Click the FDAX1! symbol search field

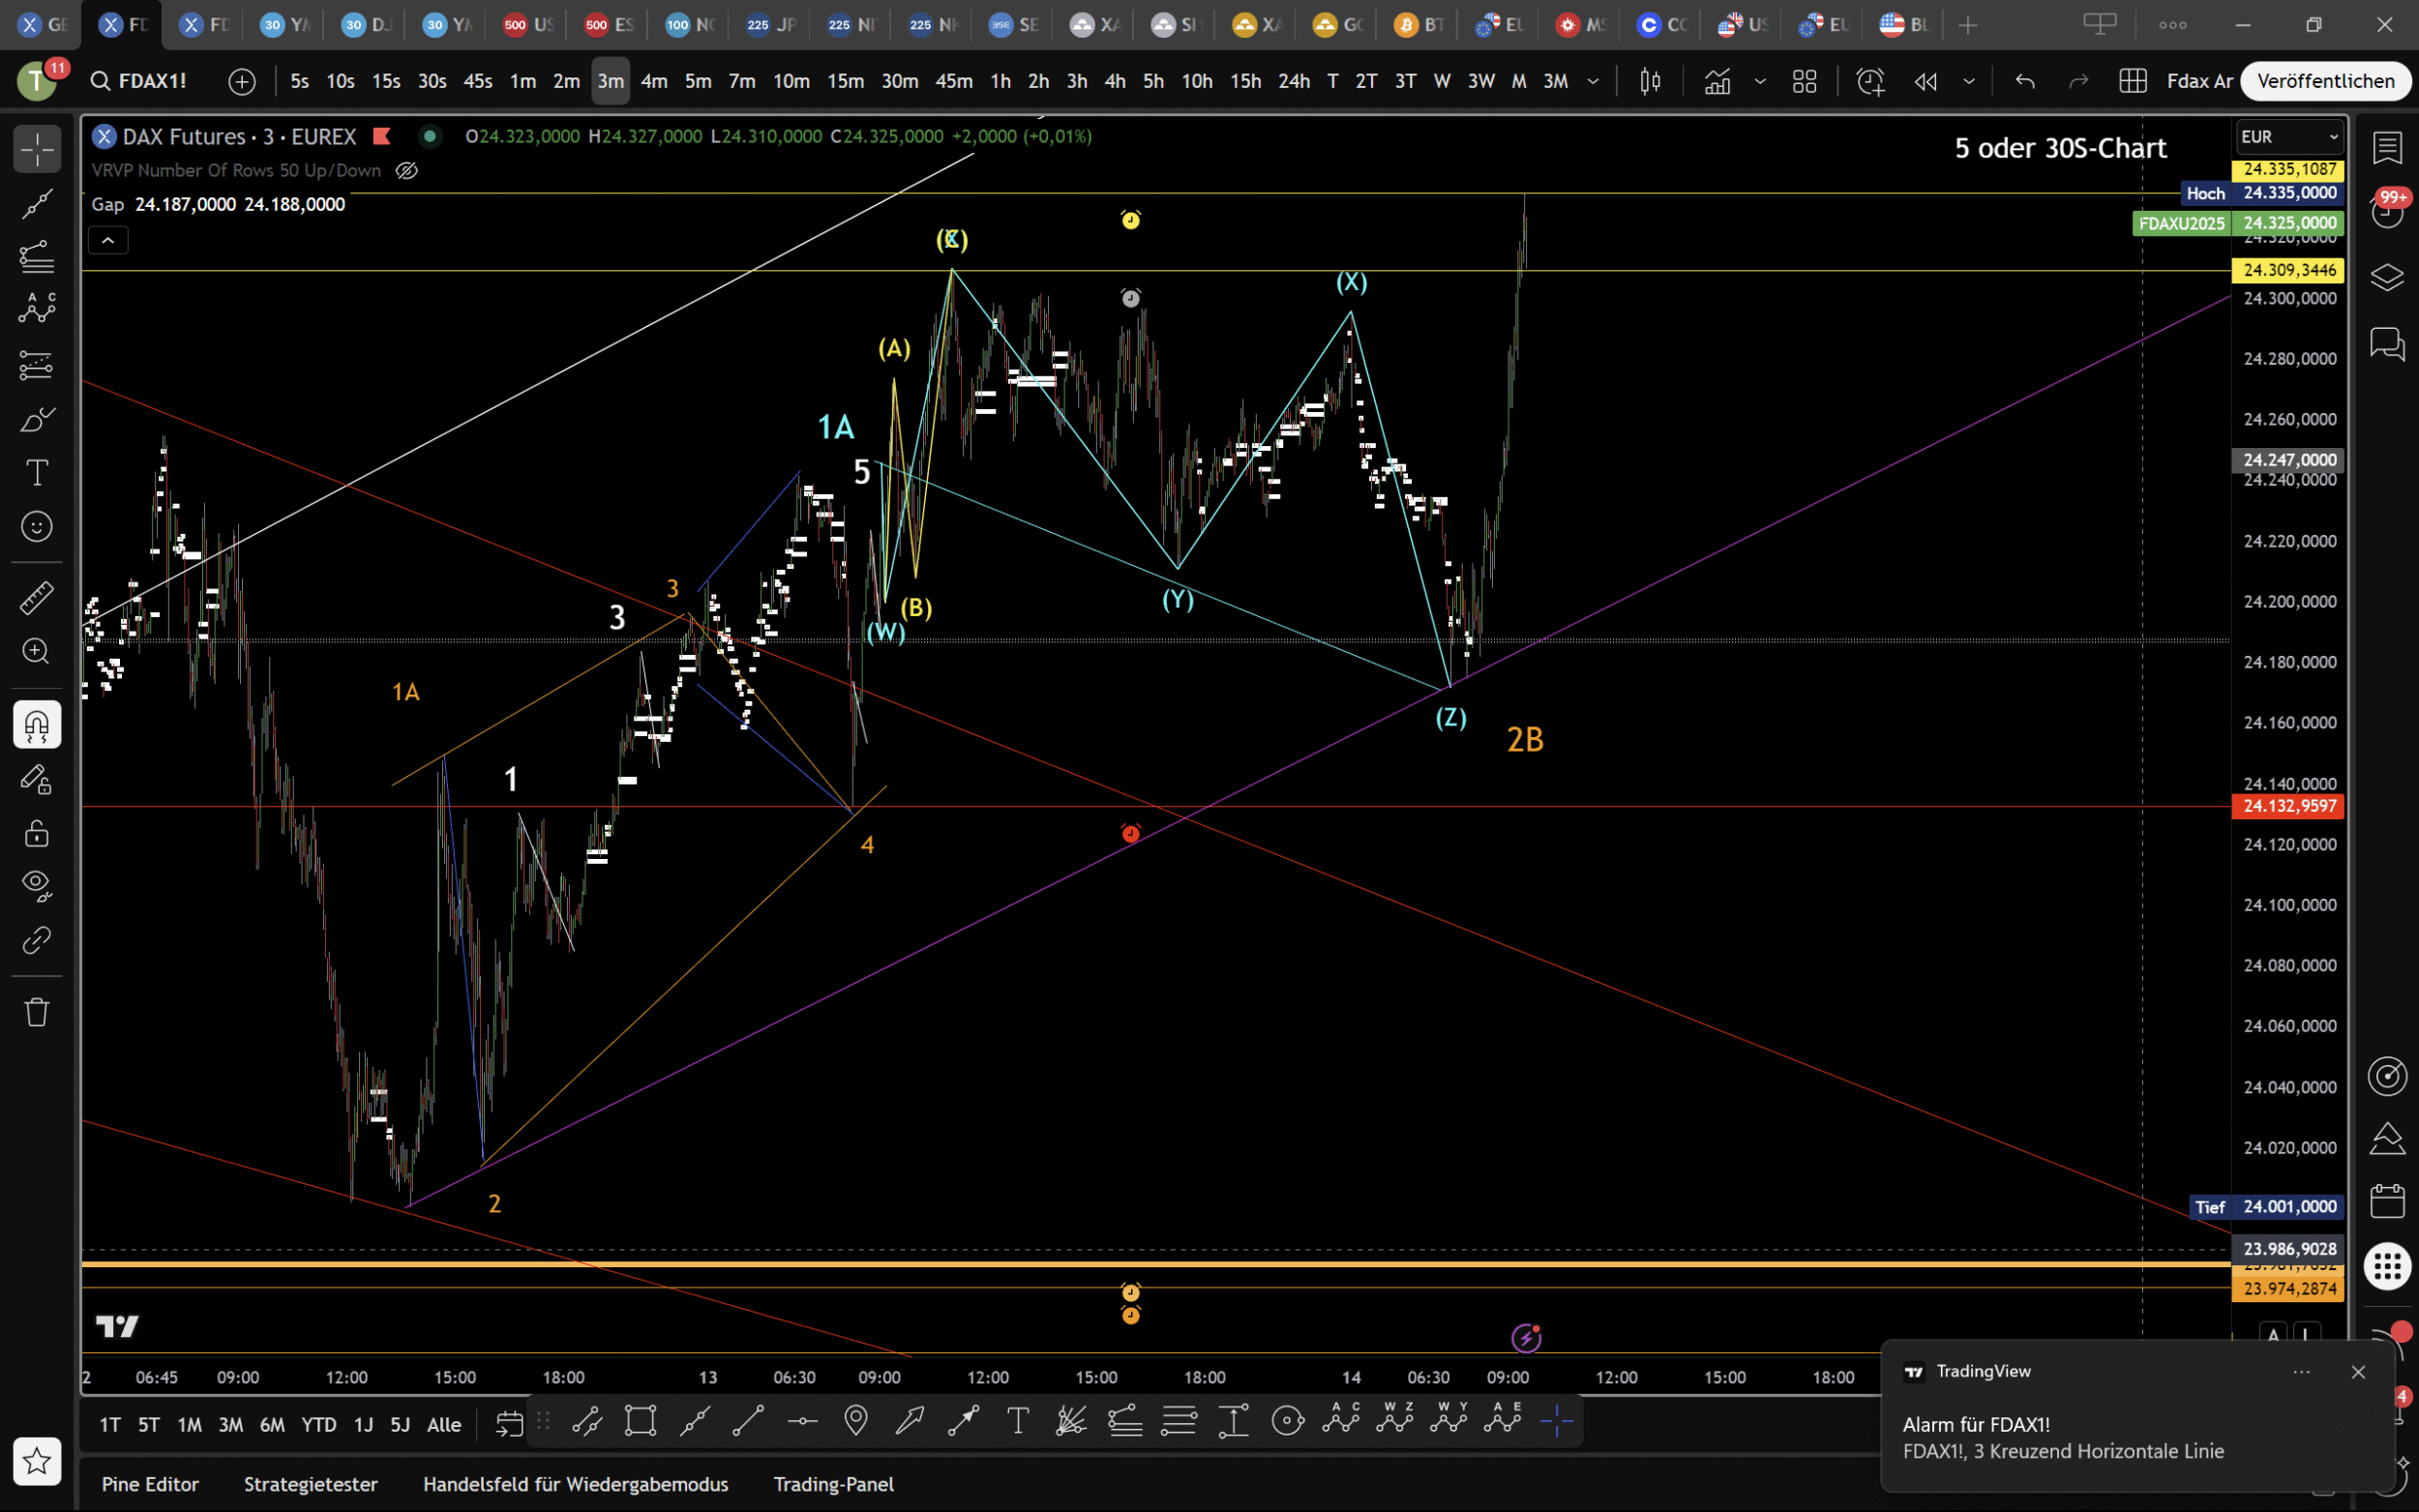(151, 81)
